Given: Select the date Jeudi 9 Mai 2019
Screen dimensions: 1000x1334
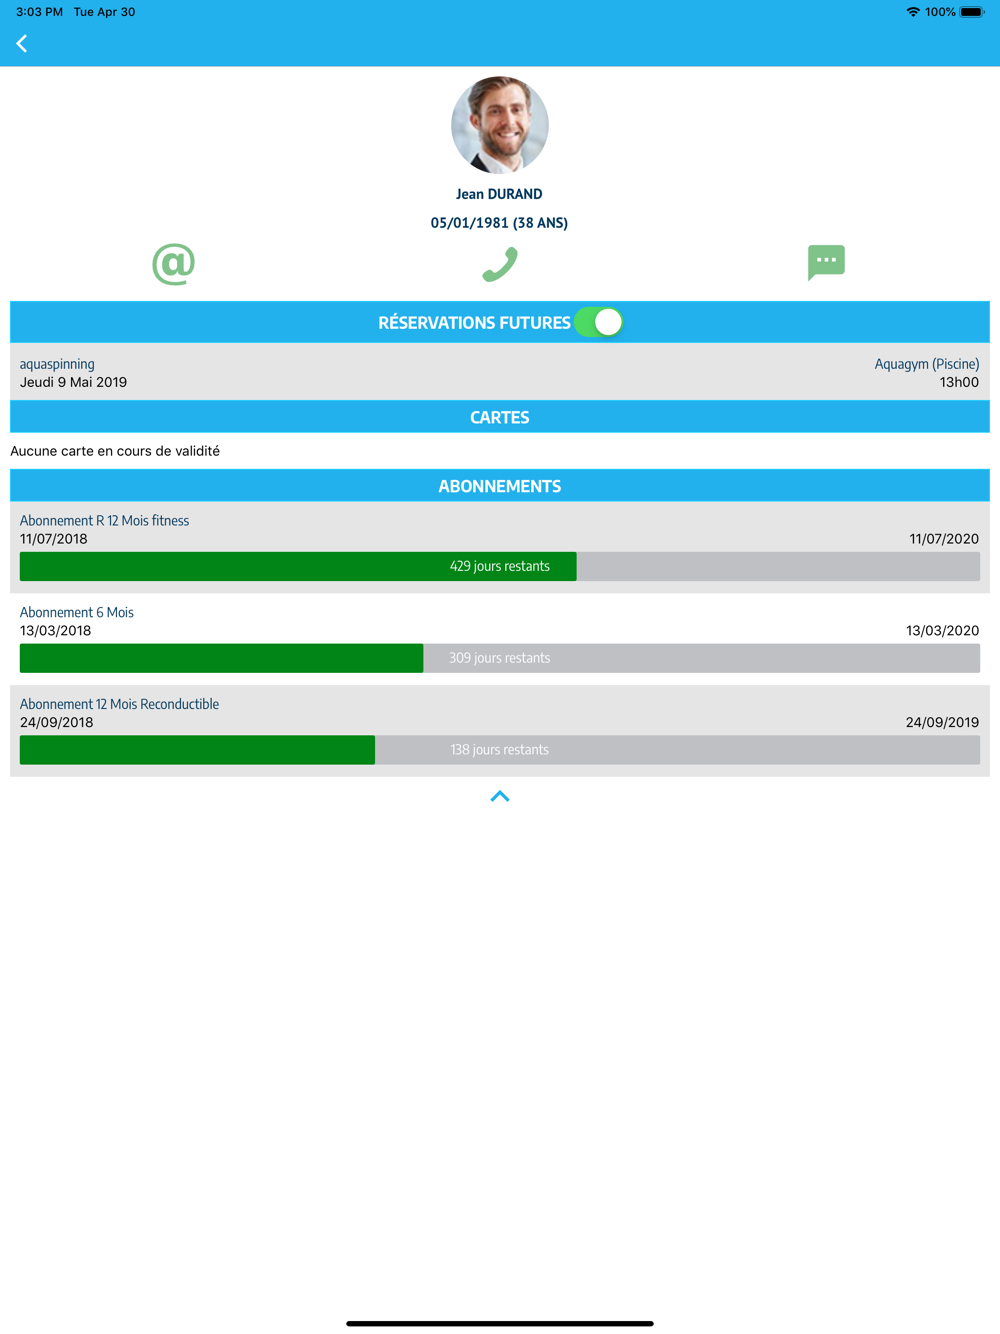Looking at the screenshot, I should click(x=73, y=382).
